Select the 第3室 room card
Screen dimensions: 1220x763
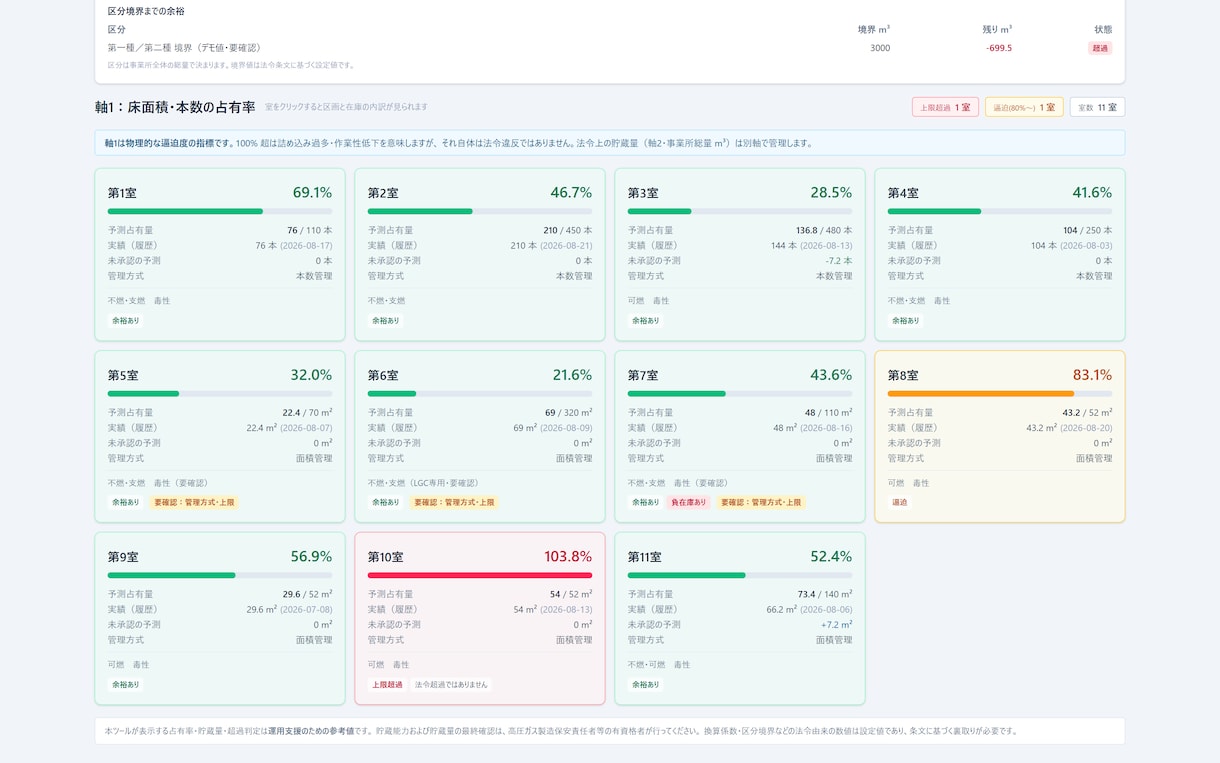(740, 255)
